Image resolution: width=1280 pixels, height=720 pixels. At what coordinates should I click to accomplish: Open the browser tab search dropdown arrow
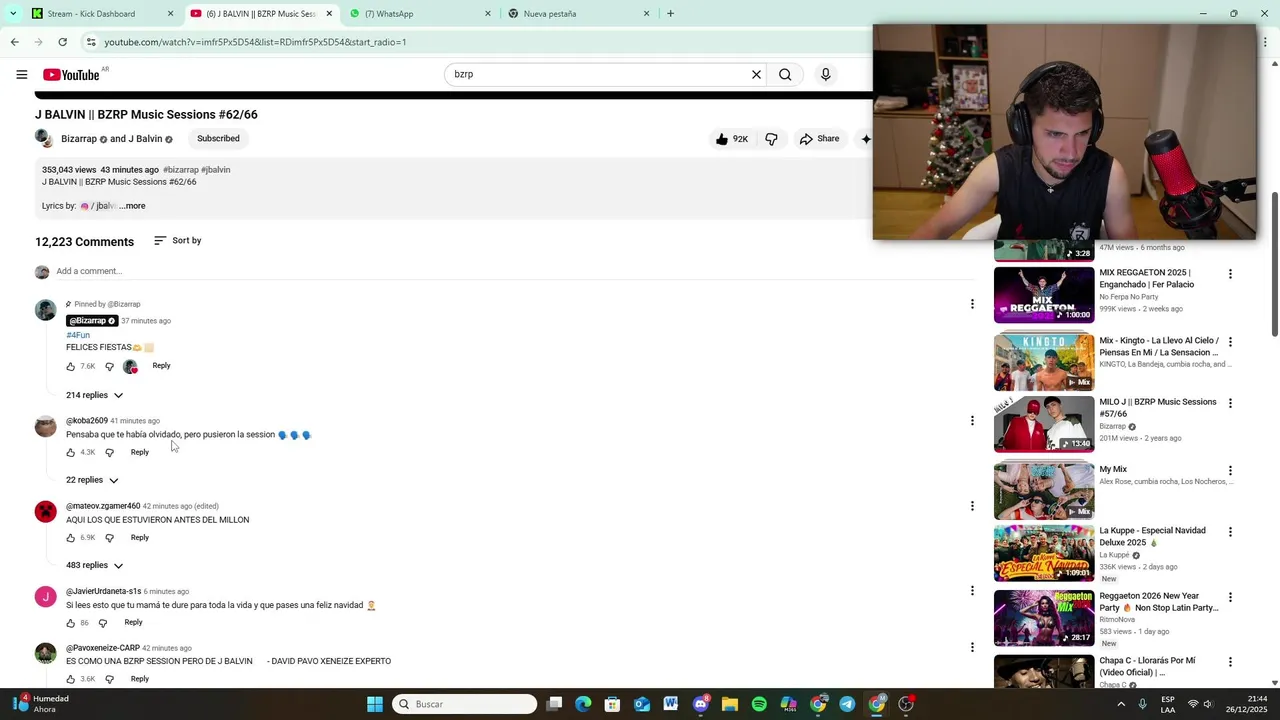pyautogui.click(x=12, y=14)
